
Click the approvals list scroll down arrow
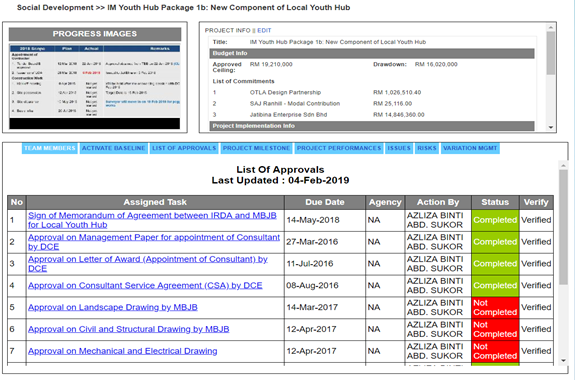coord(563,361)
